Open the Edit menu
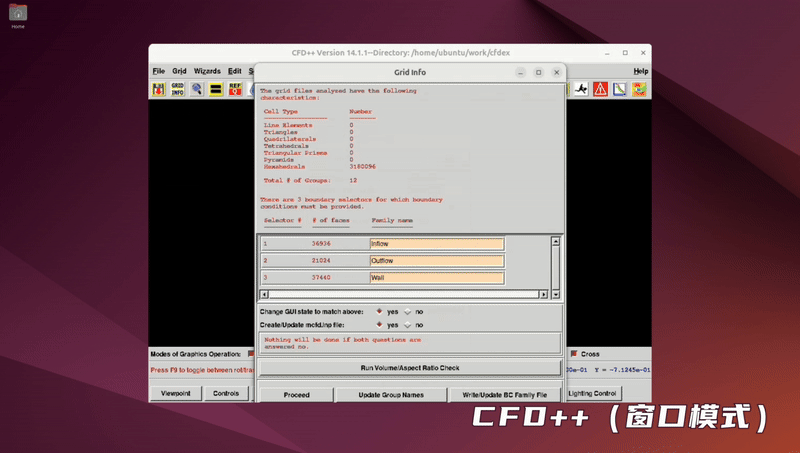 [235, 71]
